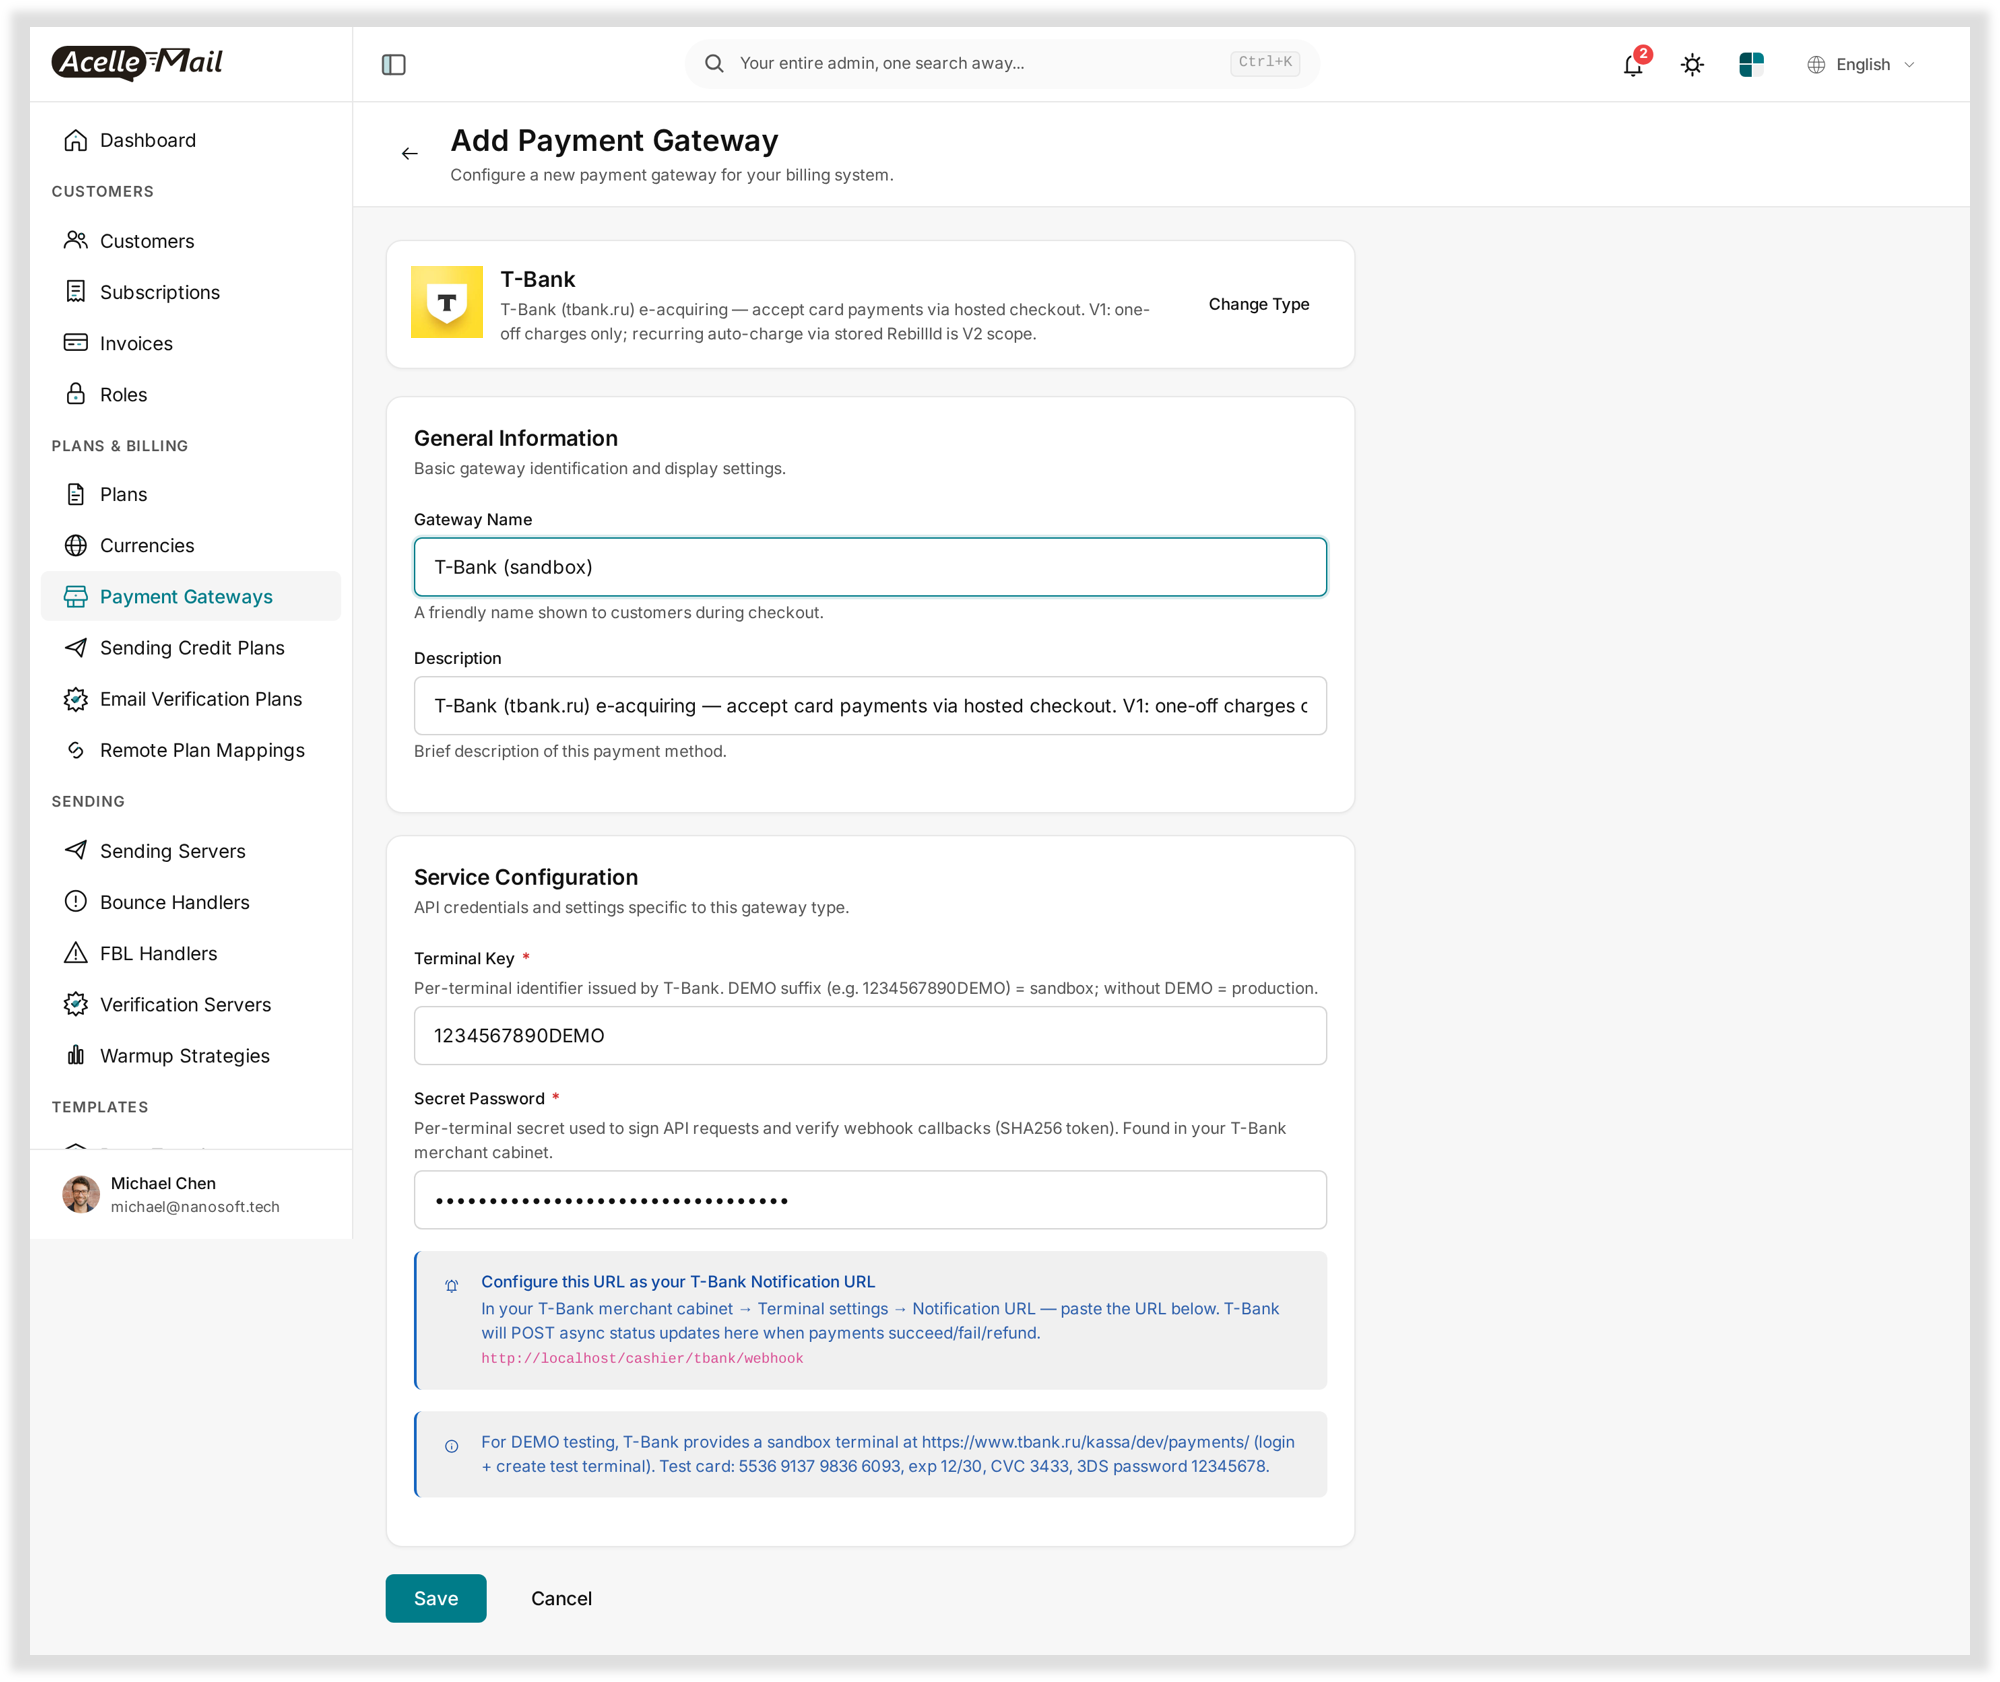Image resolution: width=2000 pixels, height=1682 pixels.
Task: Click the Verification Servers badge icon
Action: pyautogui.click(x=76, y=1004)
